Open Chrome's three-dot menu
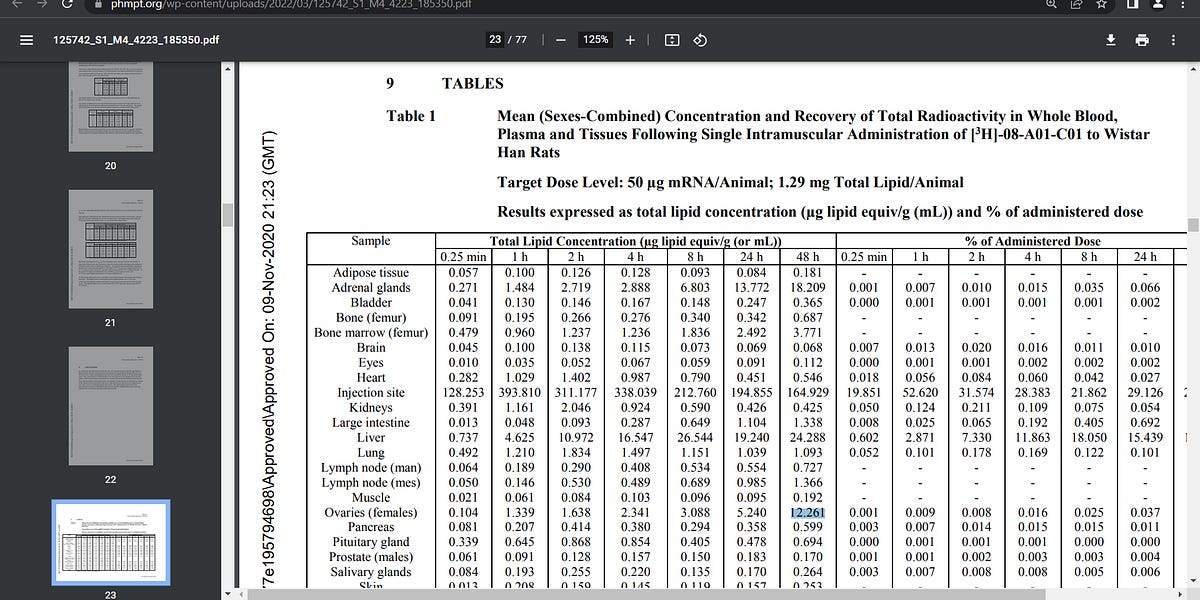This screenshot has height=600, width=1200. [x=1188, y=11]
